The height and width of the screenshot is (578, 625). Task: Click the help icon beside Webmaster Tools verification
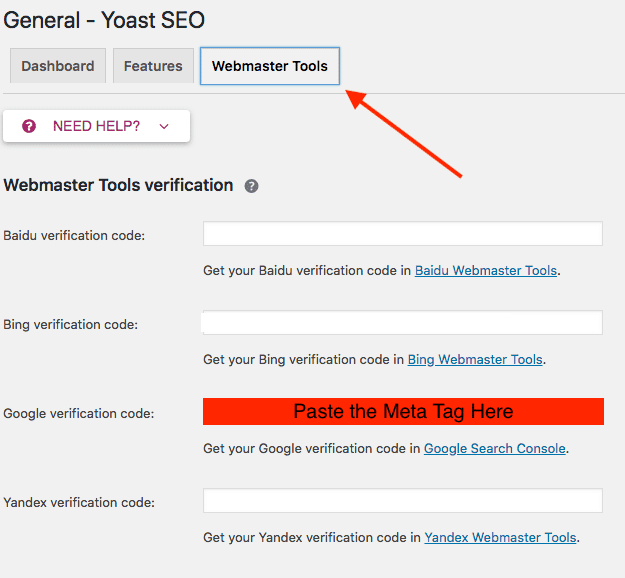click(x=251, y=186)
